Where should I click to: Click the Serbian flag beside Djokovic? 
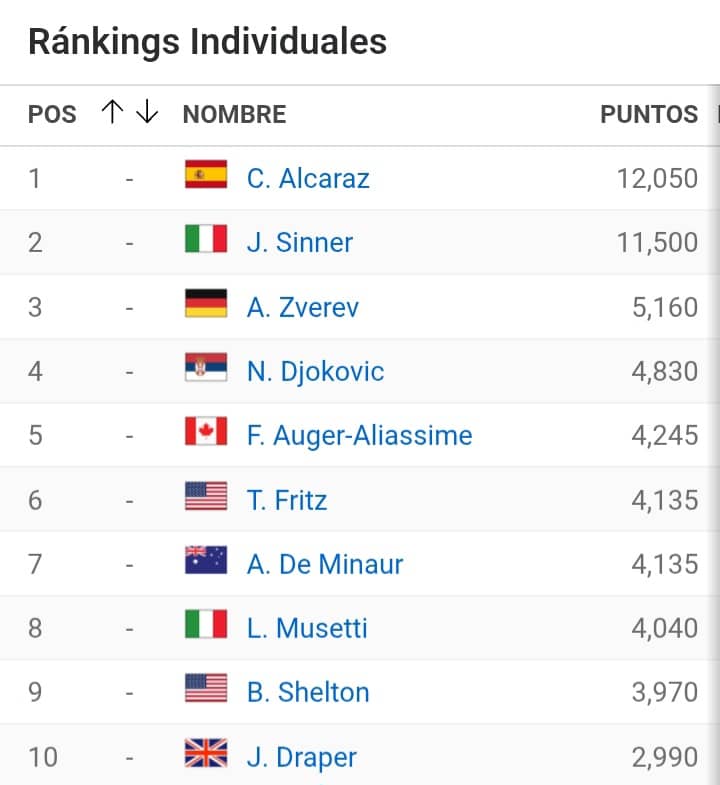pos(206,368)
